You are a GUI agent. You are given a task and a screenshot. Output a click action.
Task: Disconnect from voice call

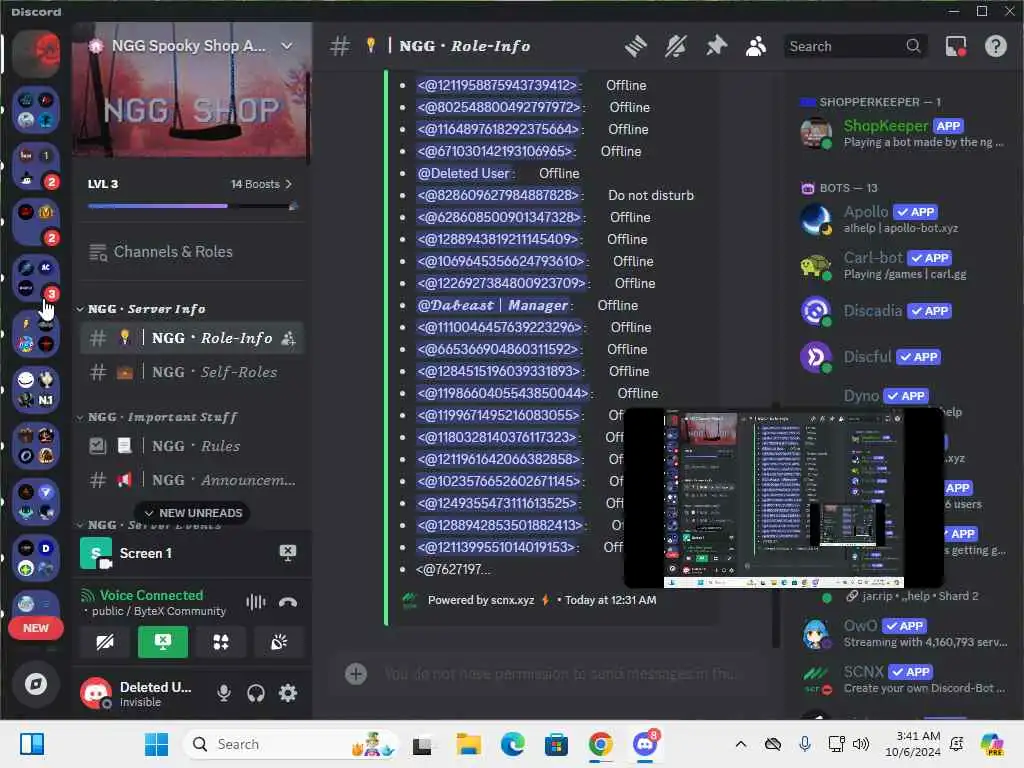click(288, 602)
